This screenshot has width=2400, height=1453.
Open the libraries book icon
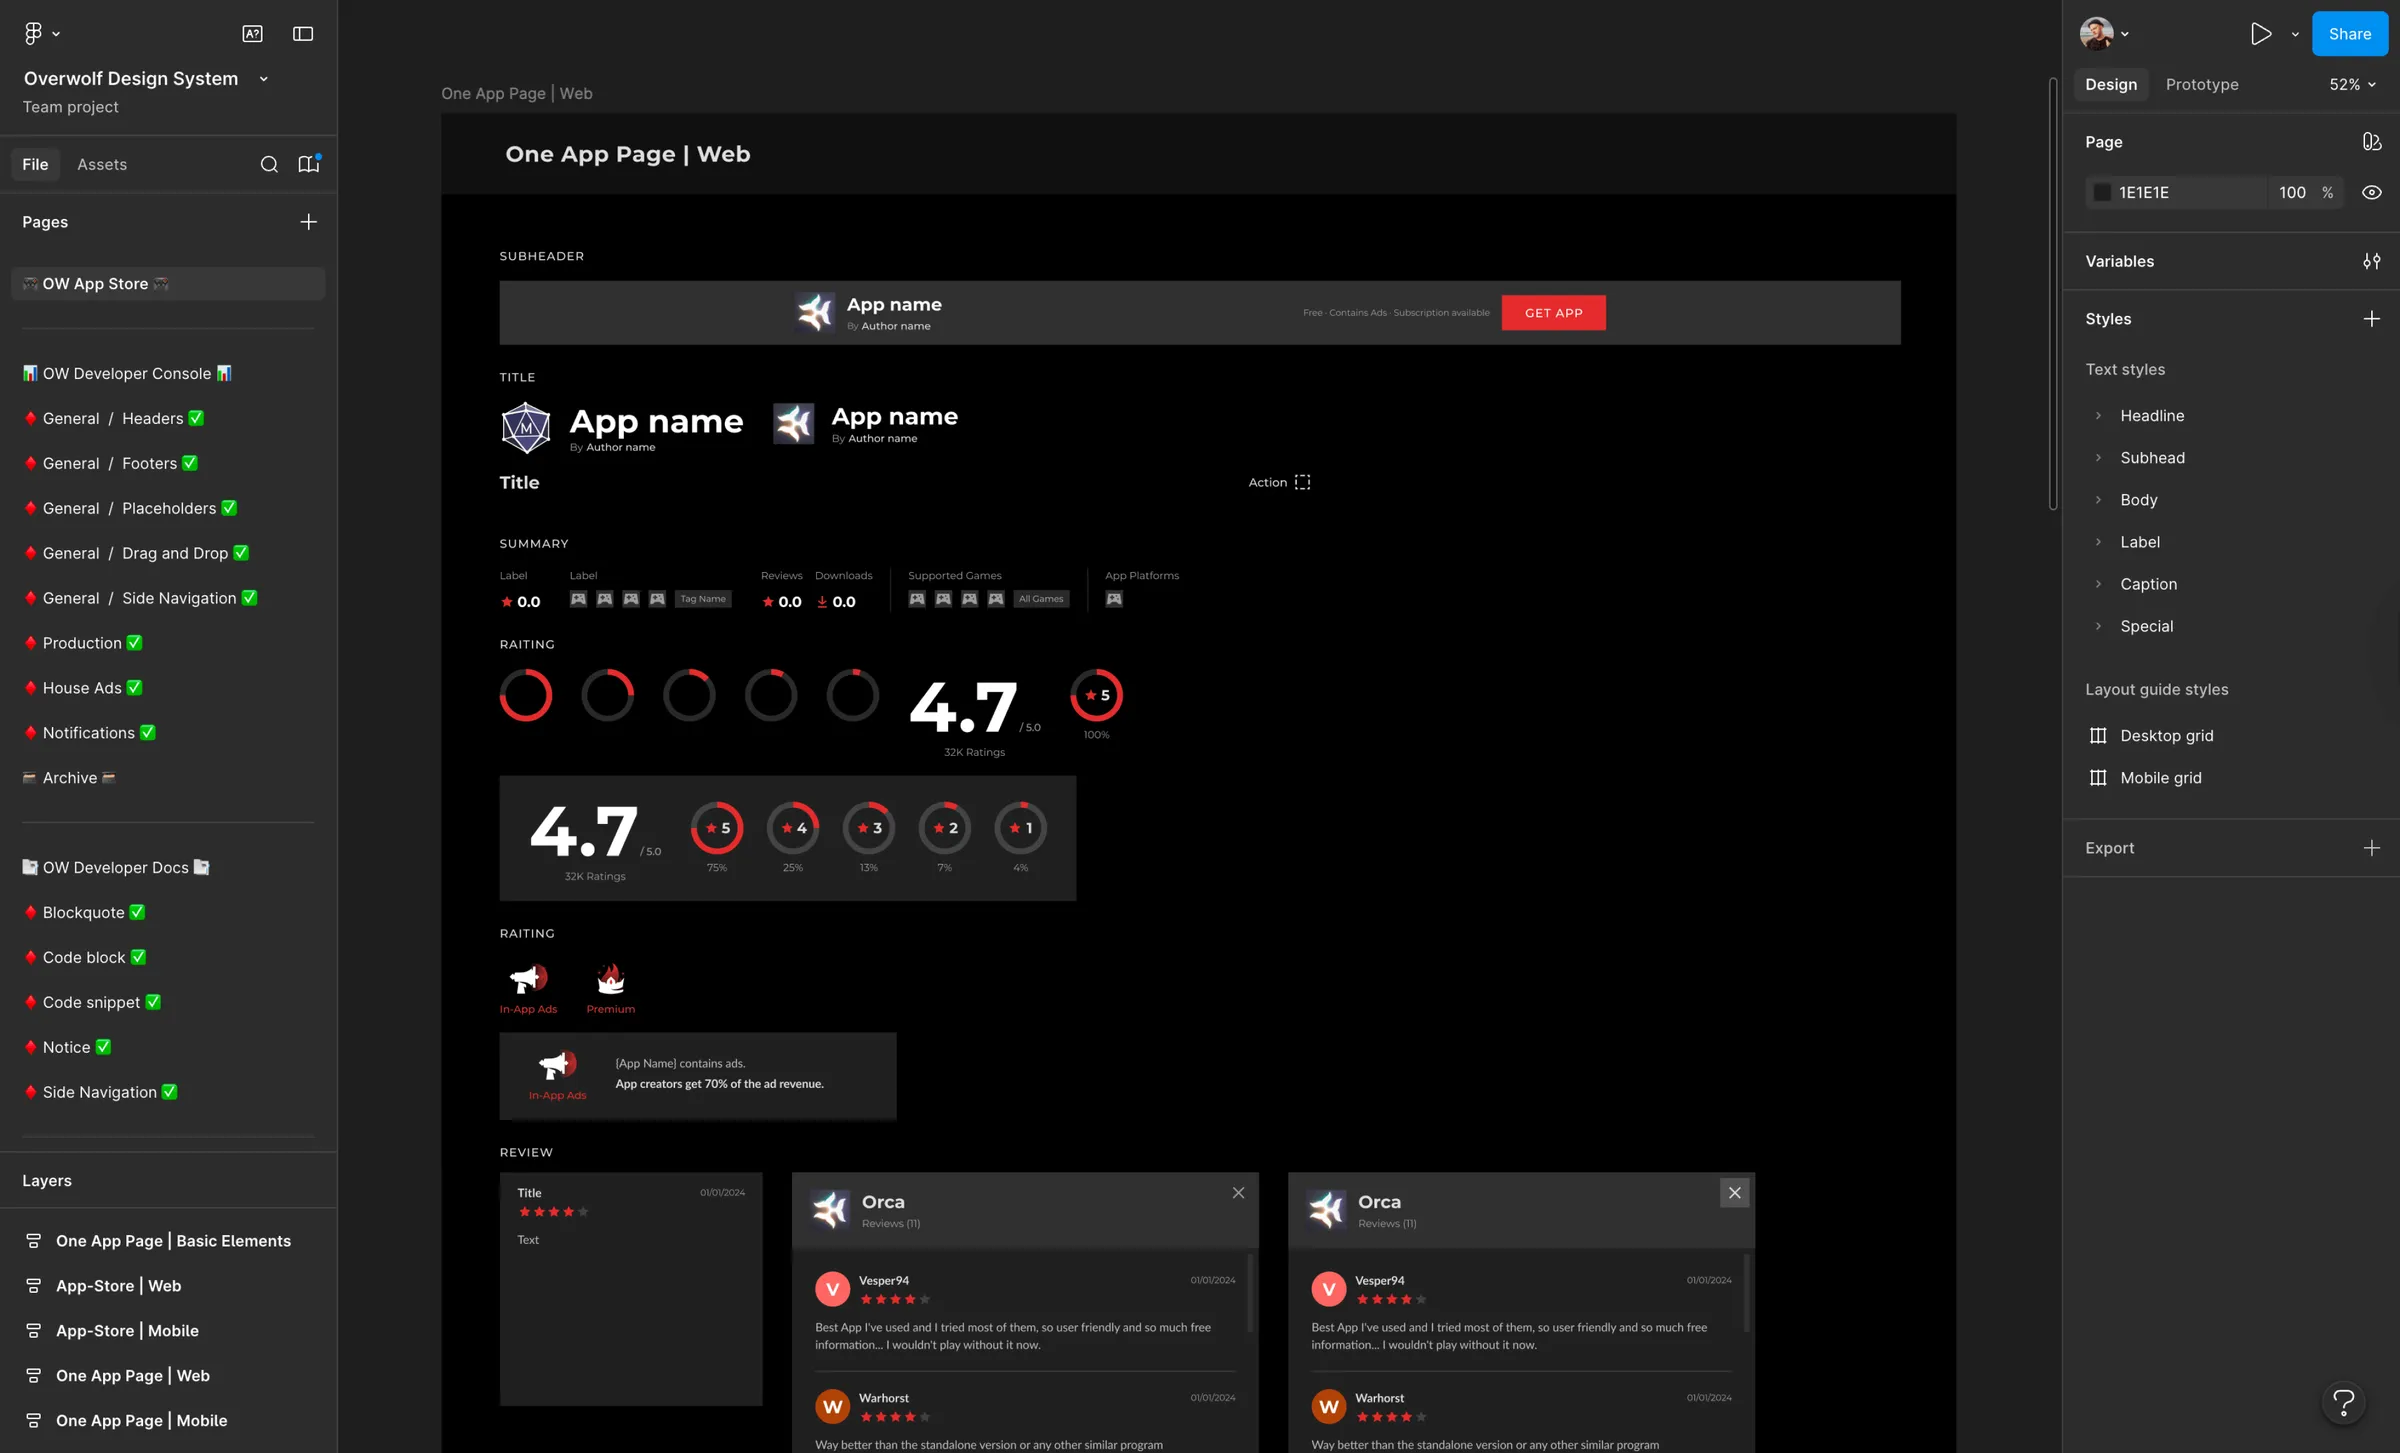[309, 164]
